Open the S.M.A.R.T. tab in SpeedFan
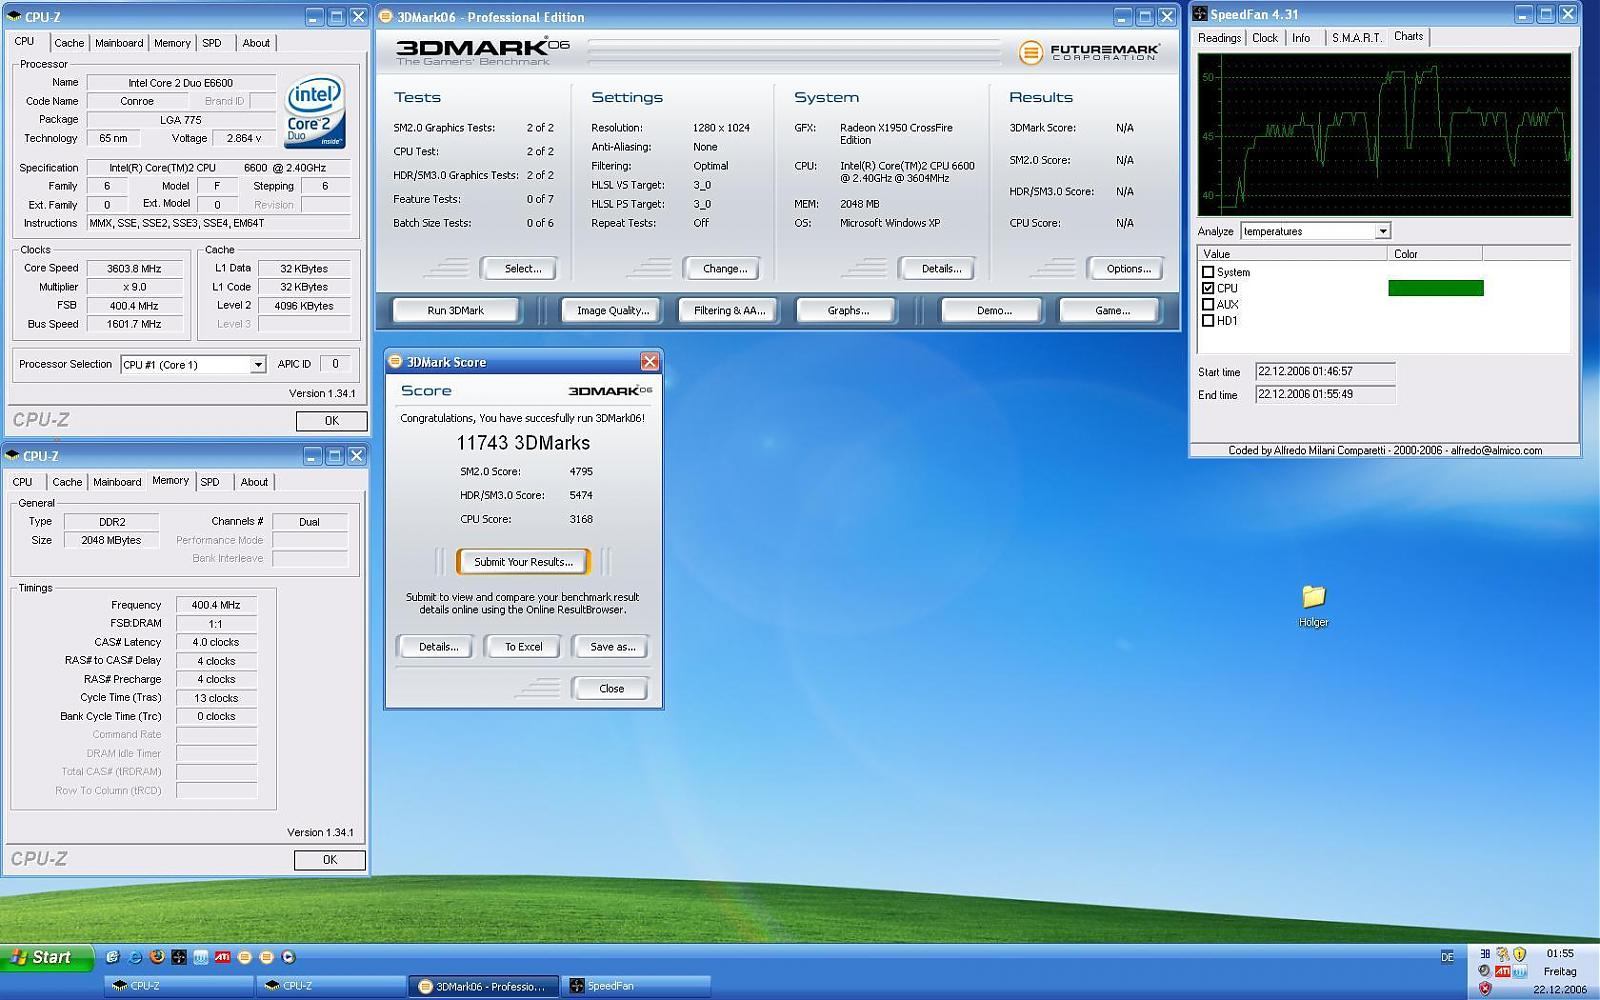 [x=1356, y=38]
